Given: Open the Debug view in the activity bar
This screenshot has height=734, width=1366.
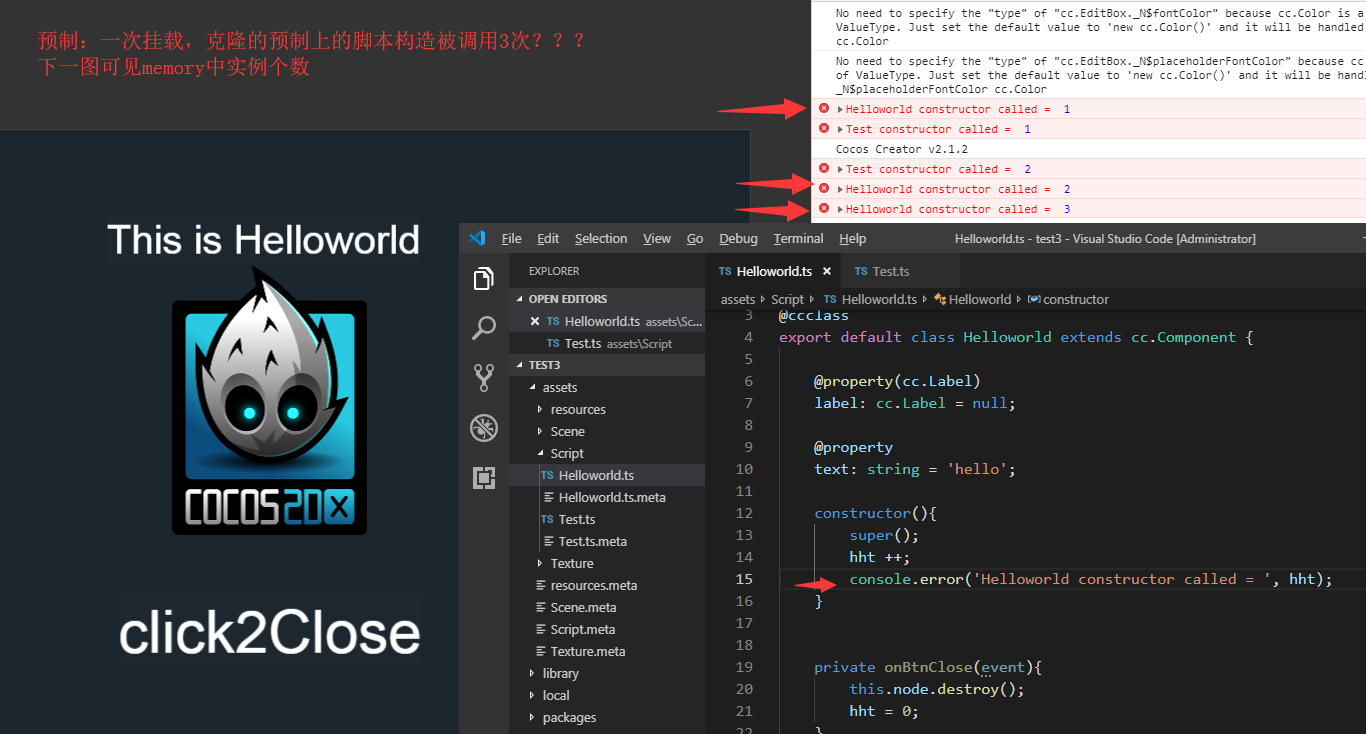Looking at the screenshot, I should (x=484, y=428).
